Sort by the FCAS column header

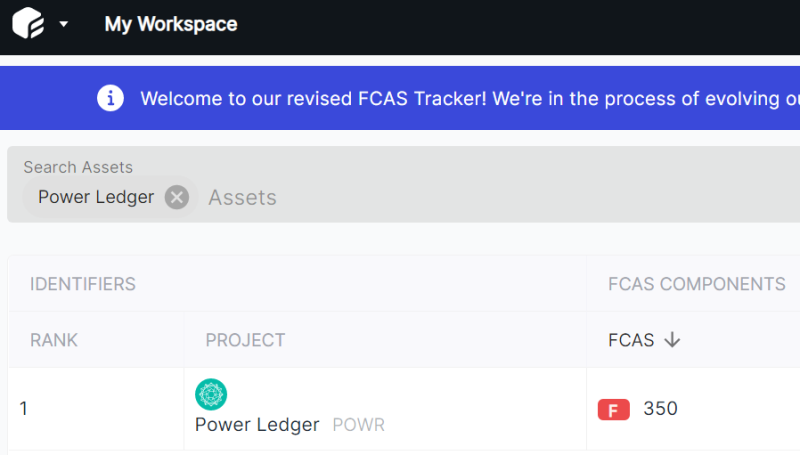(631, 340)
